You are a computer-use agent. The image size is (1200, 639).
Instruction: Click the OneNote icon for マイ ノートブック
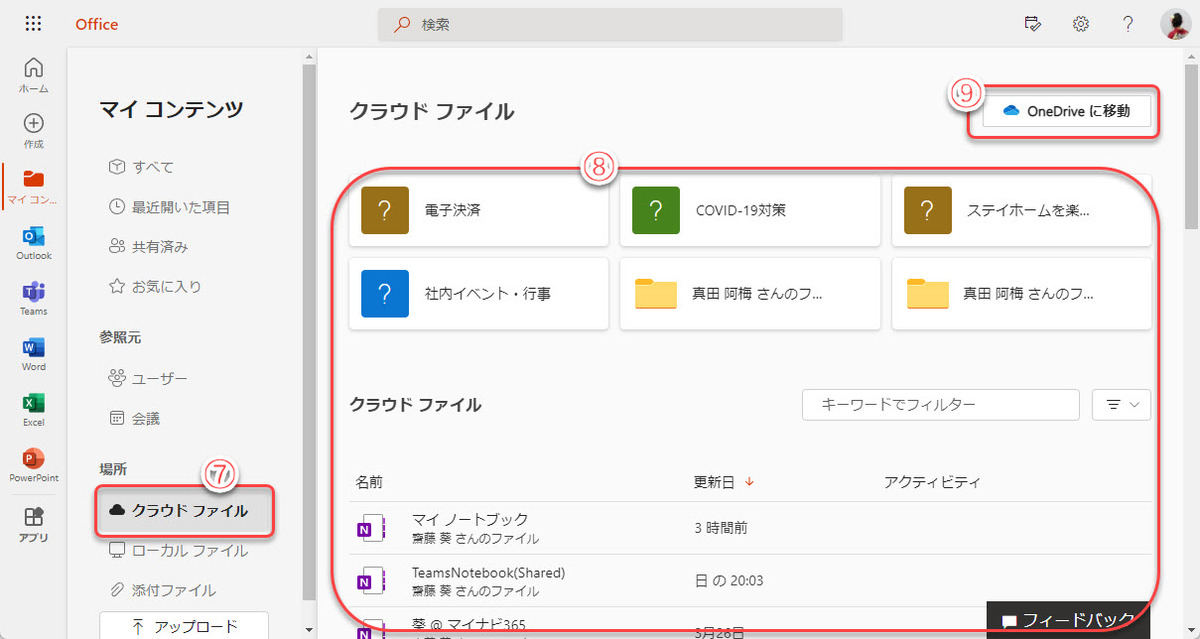coord(370,528)
